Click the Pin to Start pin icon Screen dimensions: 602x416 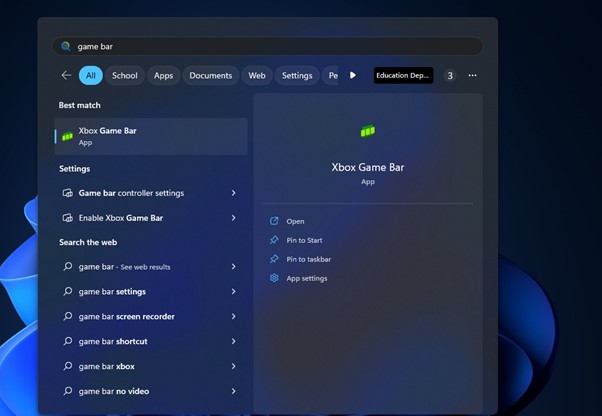point(274,240)
